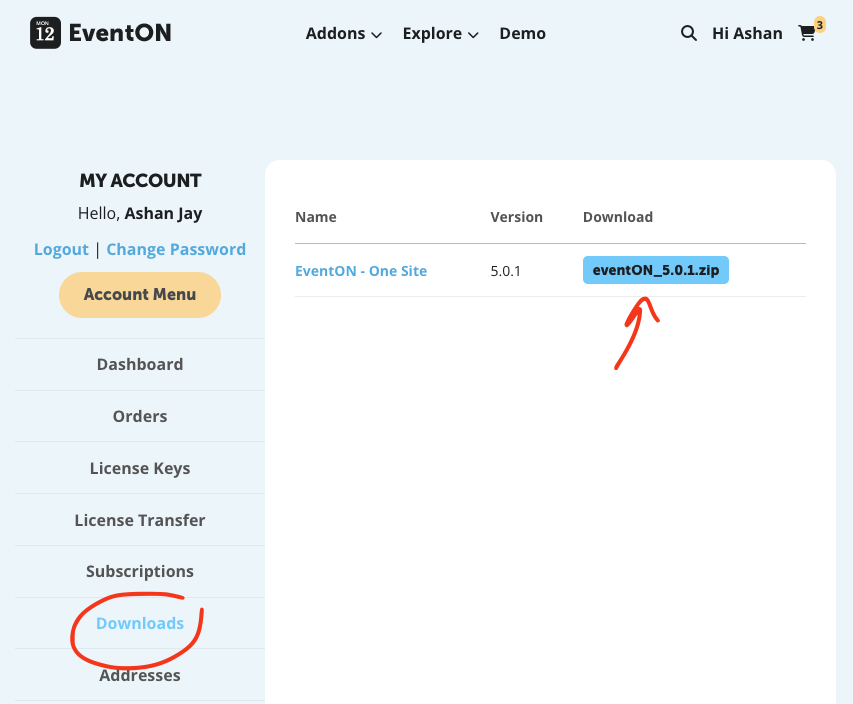Go to the Dashboard section
This screenshot has width=853, height=704.
click(140, 365)
